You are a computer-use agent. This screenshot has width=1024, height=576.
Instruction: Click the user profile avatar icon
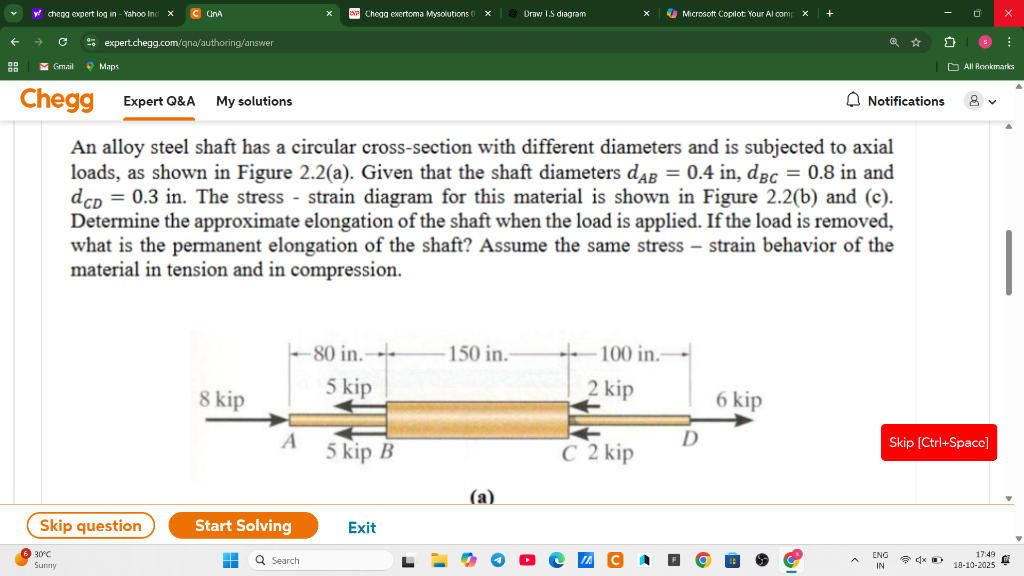click(974, 101)
